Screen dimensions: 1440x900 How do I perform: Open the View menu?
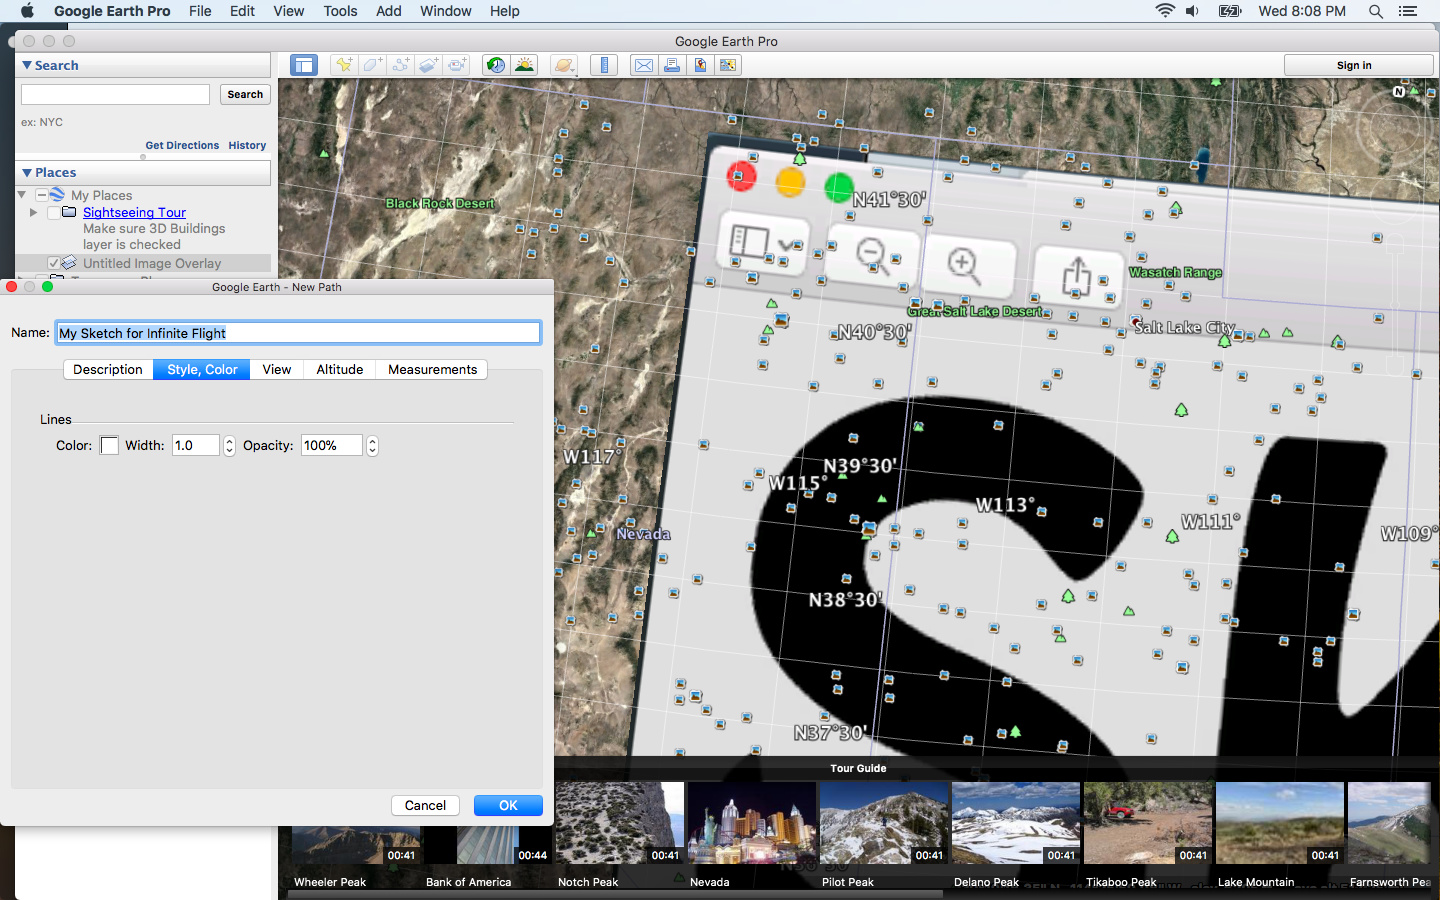(x=288, y=11)
